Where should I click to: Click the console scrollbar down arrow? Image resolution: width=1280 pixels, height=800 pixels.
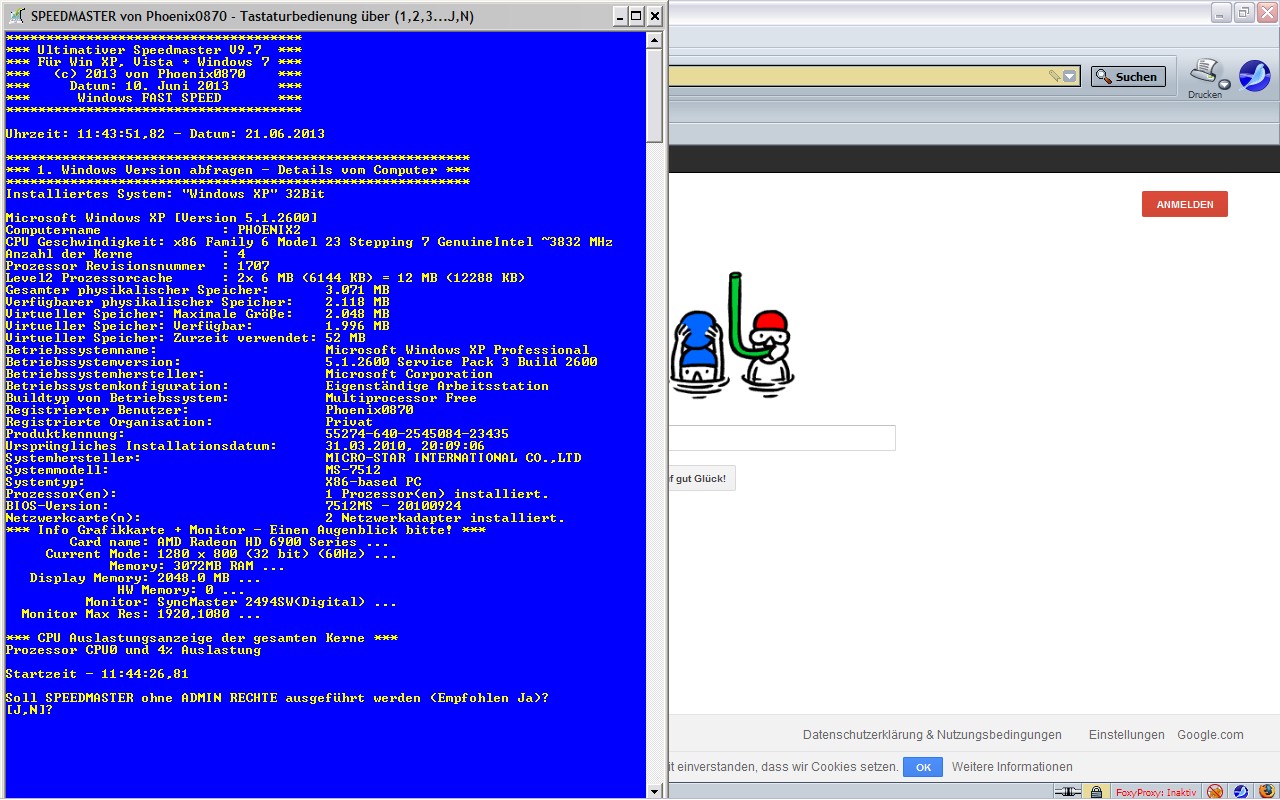coord(655,790)
